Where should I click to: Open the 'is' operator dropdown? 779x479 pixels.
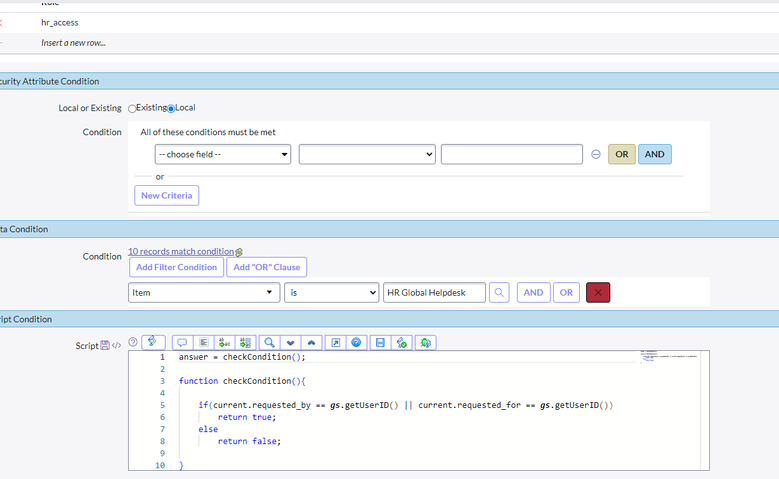click(x=331, y=293)
